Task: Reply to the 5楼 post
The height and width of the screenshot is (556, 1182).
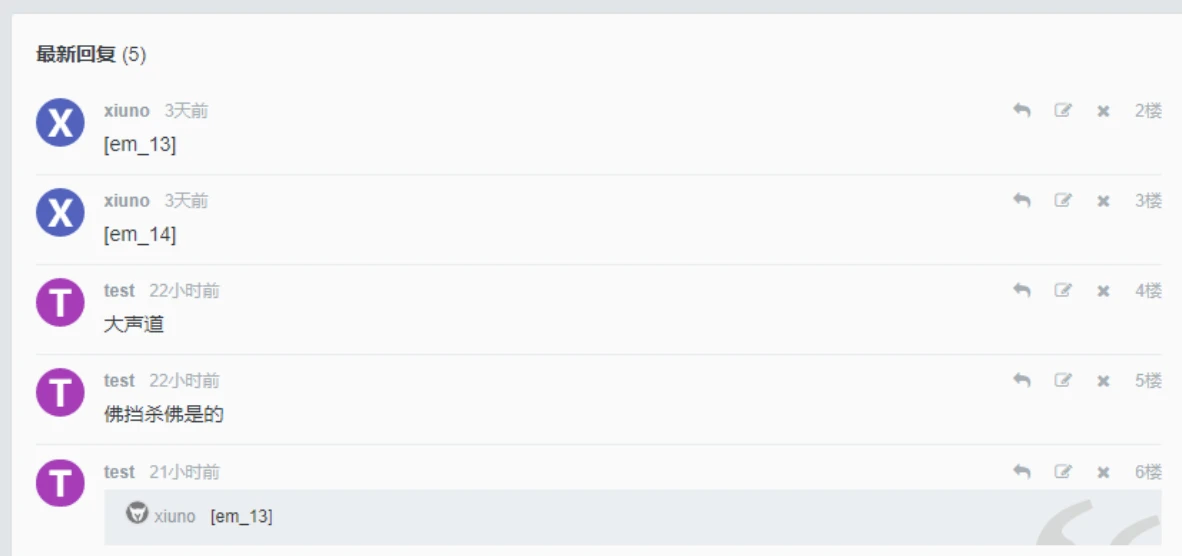Action: point(1021,381)
